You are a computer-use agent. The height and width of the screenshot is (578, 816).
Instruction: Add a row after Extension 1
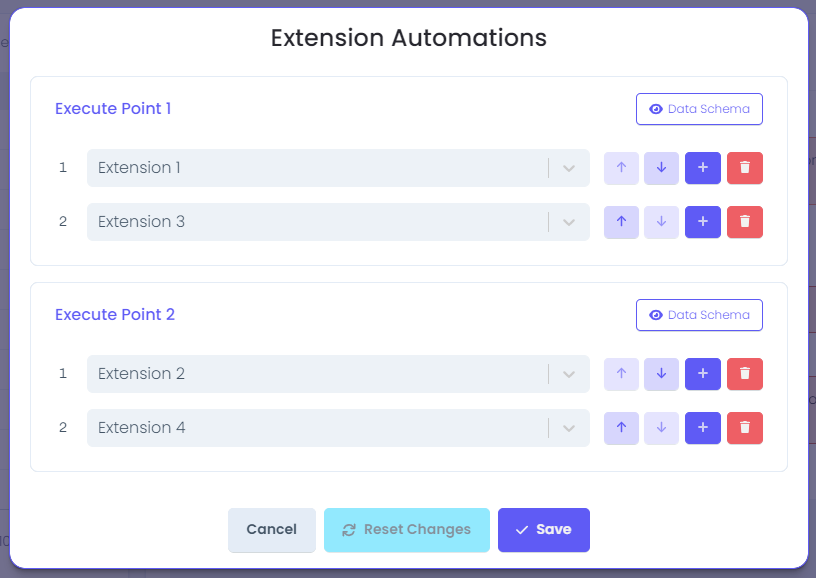[703, 168]
